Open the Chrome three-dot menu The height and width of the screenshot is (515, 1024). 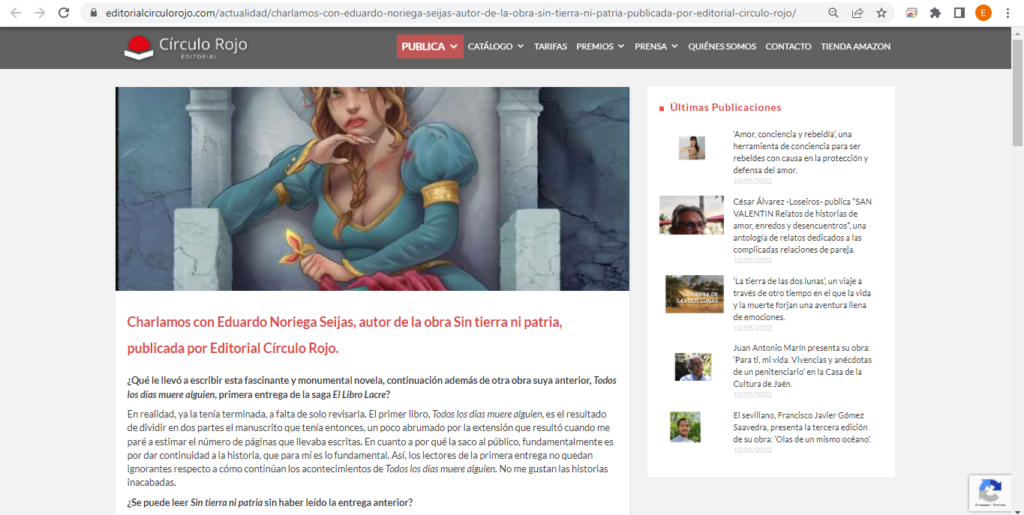1008,12
